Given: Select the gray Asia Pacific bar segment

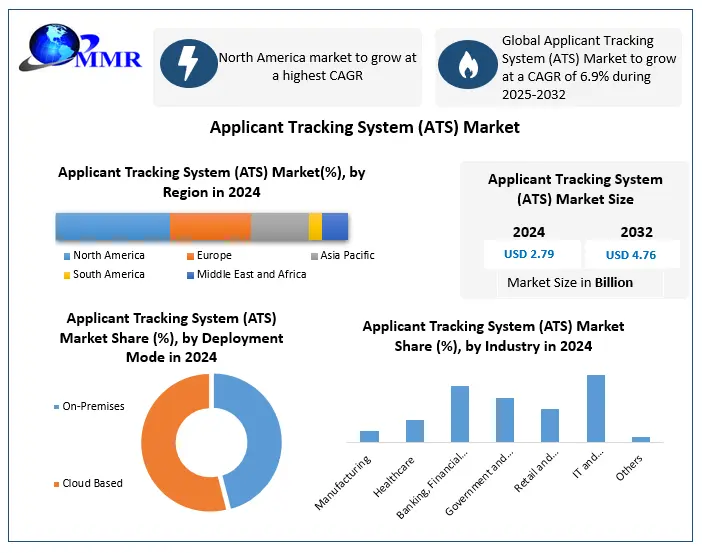Looking at the screenshot, I should [x=279, y=226].
